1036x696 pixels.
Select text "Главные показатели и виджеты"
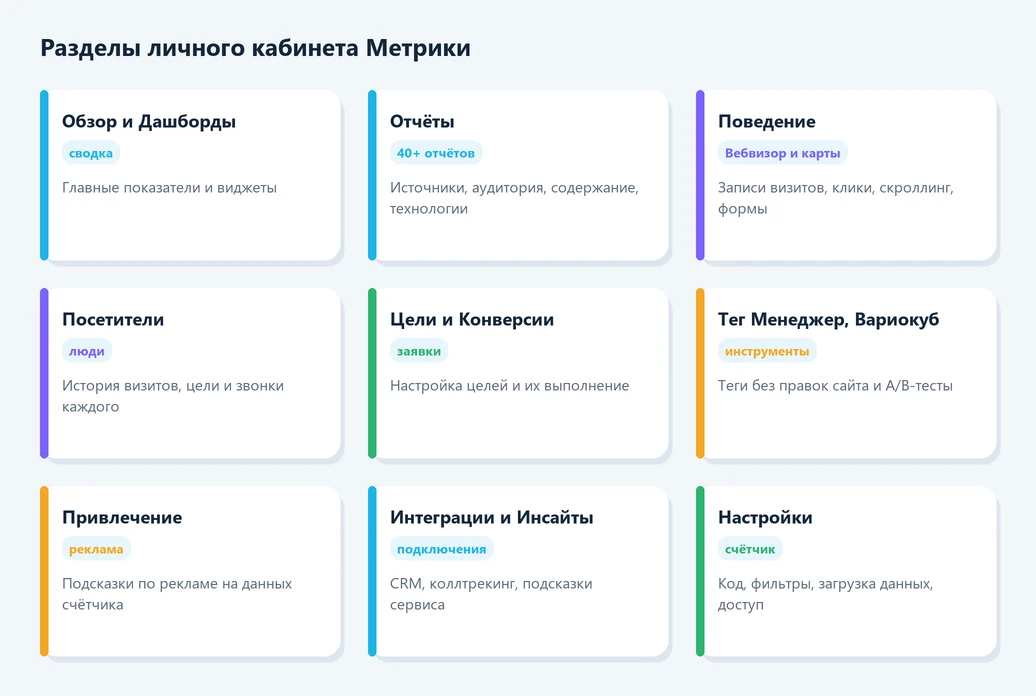(169, 188)
